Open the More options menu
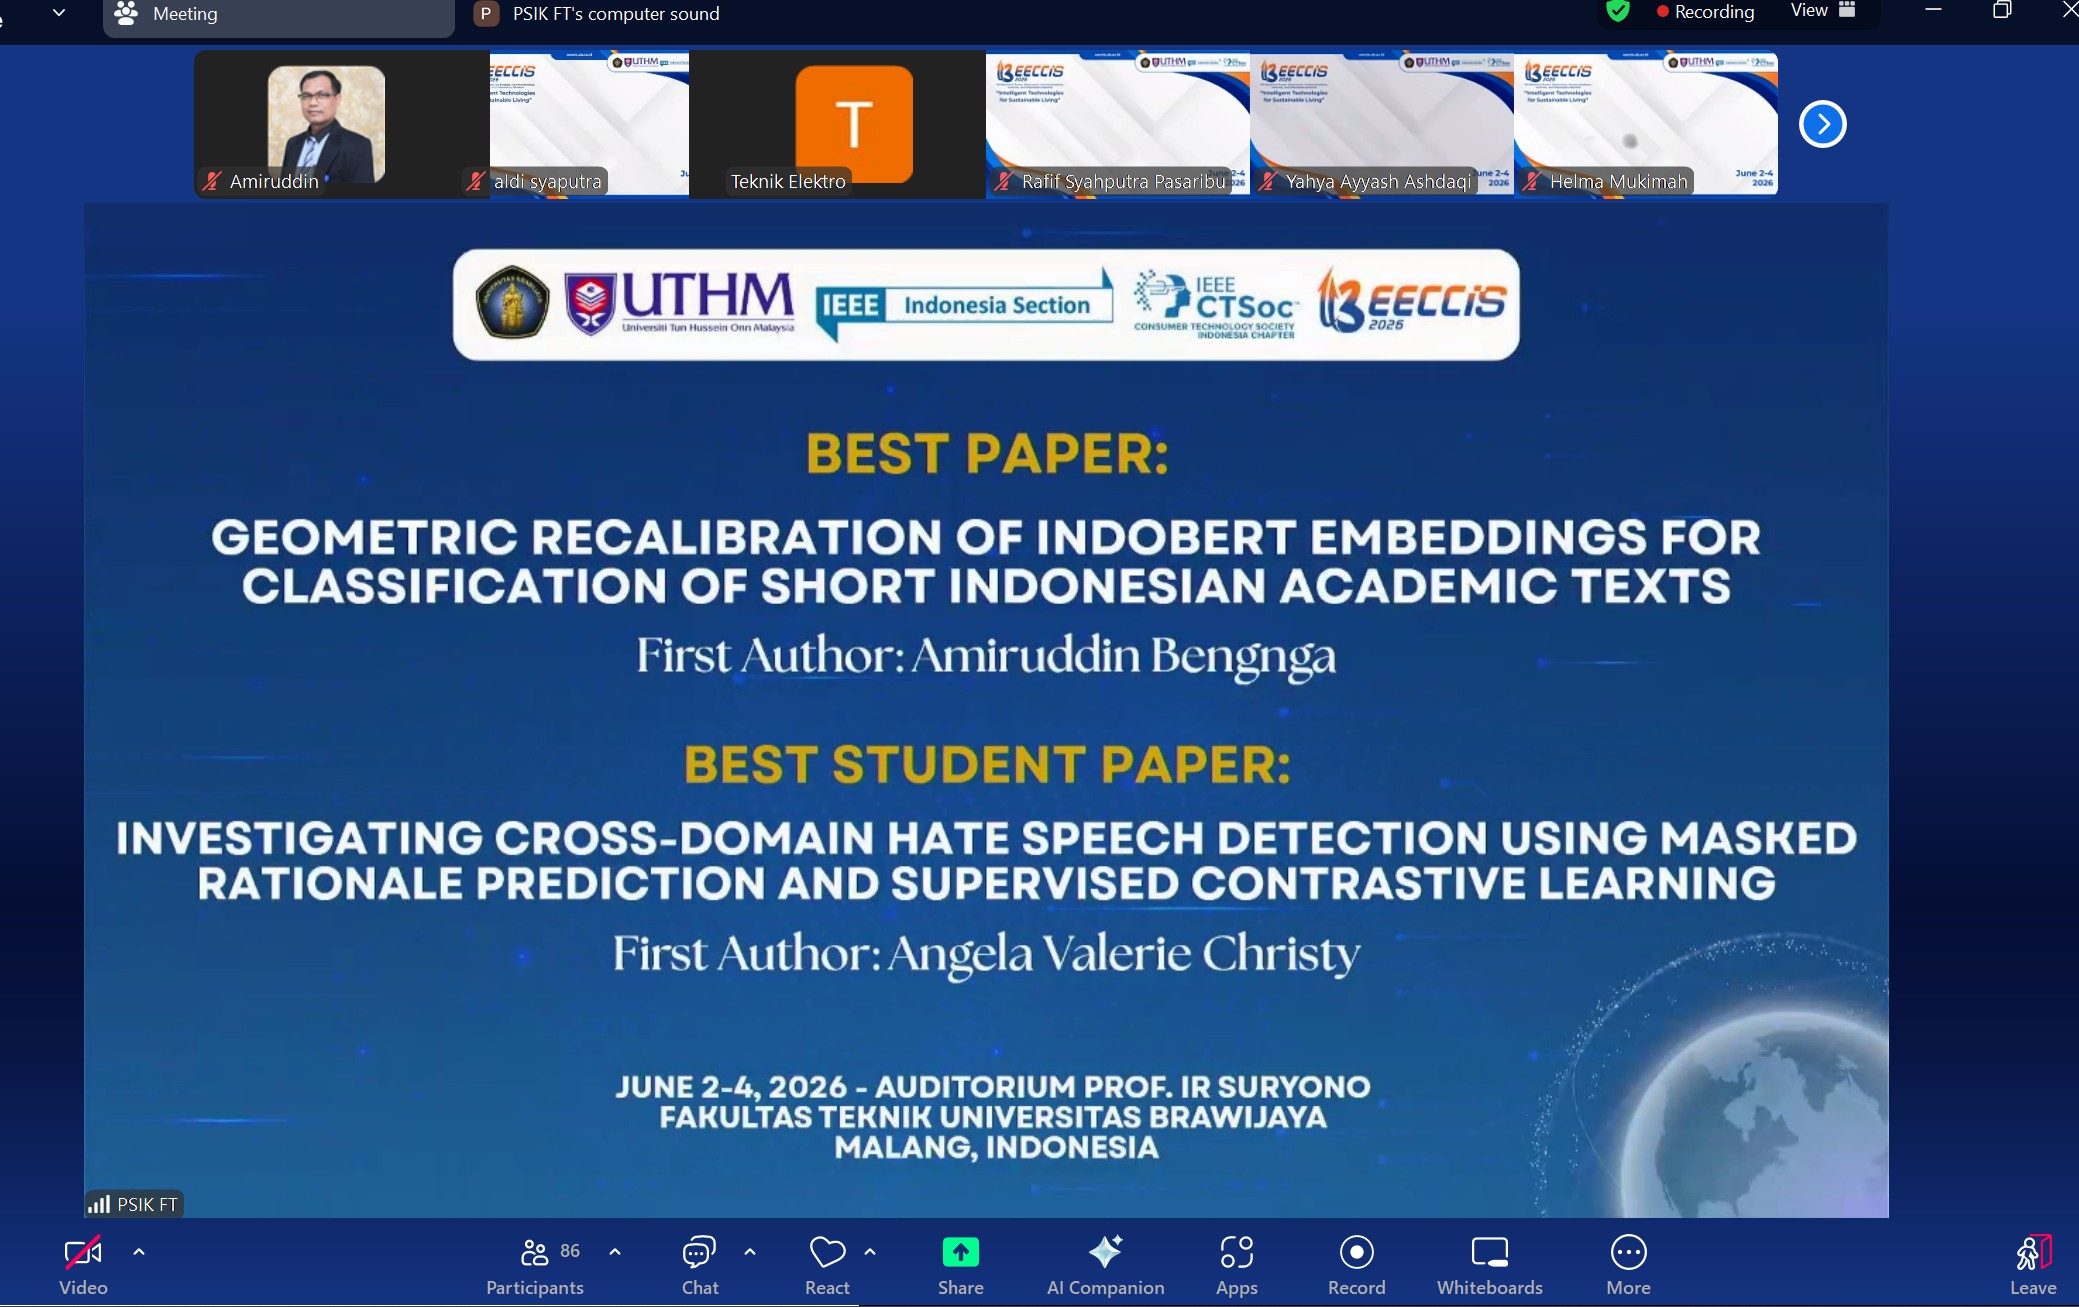This screenshot has width=2079, height=1307. tap(1628, 1265)
